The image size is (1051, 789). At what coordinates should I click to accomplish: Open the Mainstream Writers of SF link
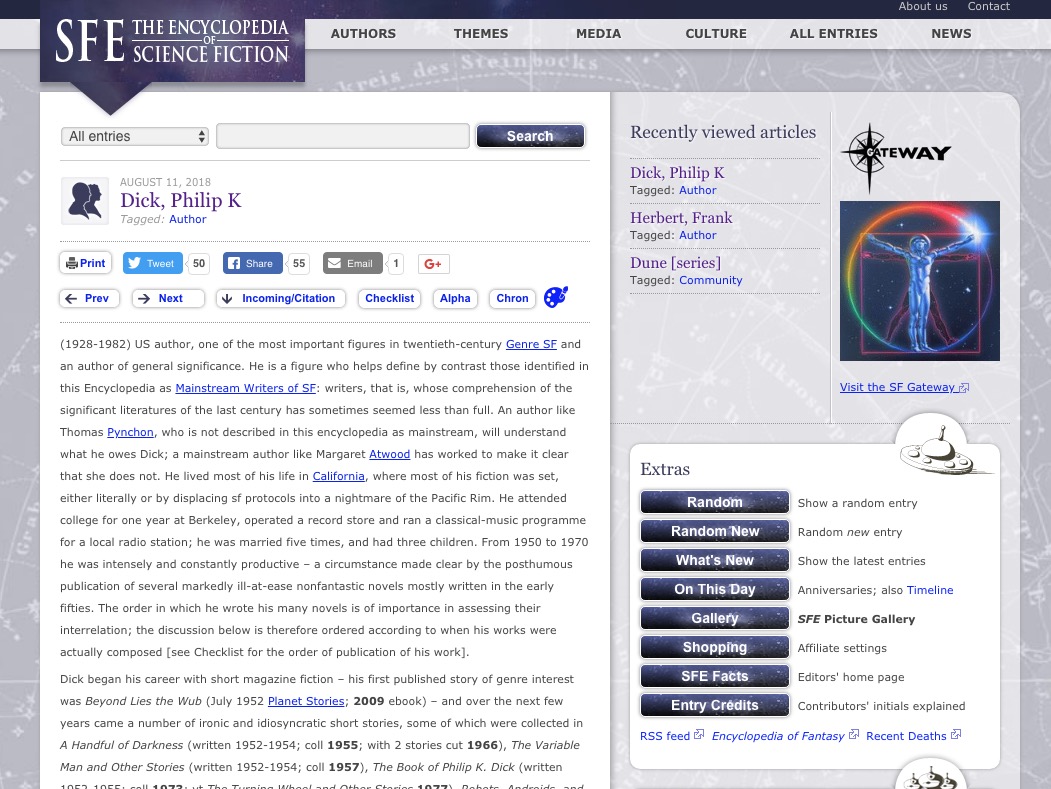tap(245, 388)
